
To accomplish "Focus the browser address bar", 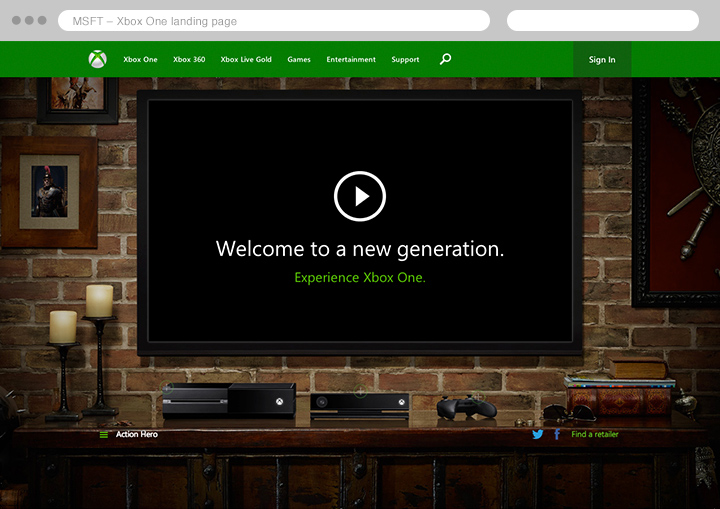I will click(274, 21).
